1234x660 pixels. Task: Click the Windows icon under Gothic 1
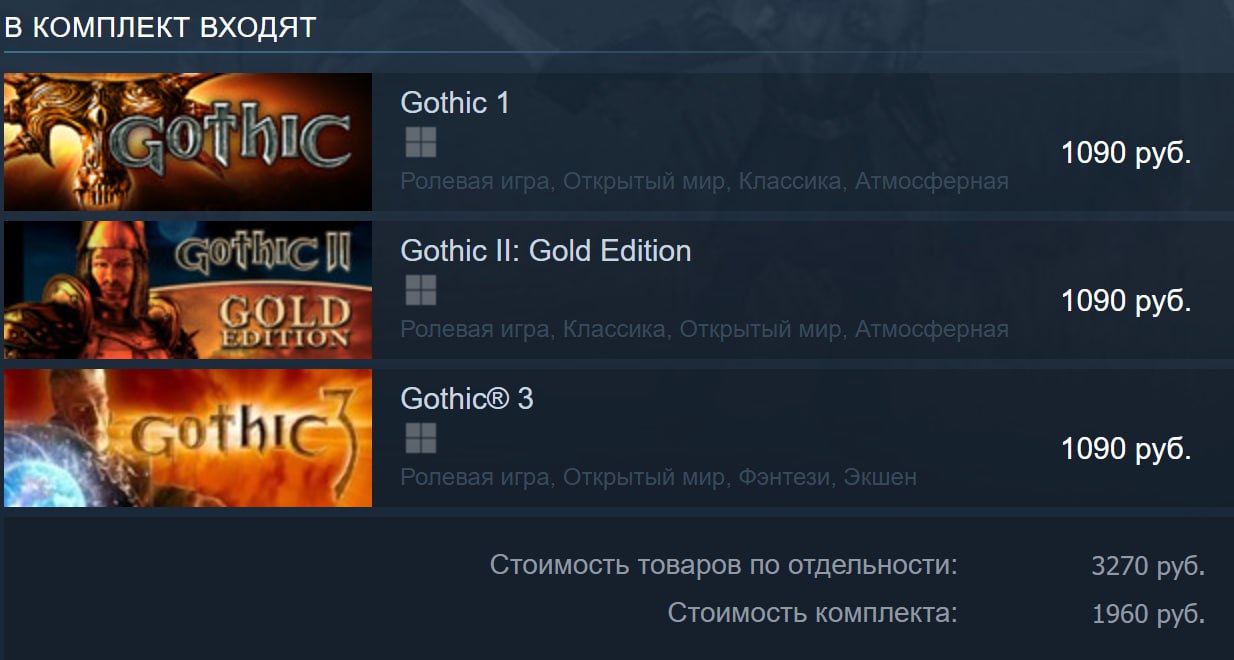pyautogui.click(x=421, y=143)
